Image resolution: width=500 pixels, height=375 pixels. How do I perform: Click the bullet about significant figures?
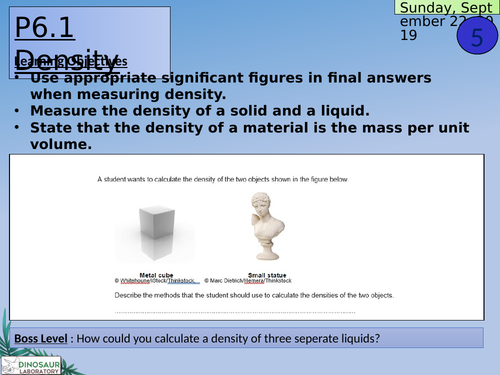[x=231, y=86]
